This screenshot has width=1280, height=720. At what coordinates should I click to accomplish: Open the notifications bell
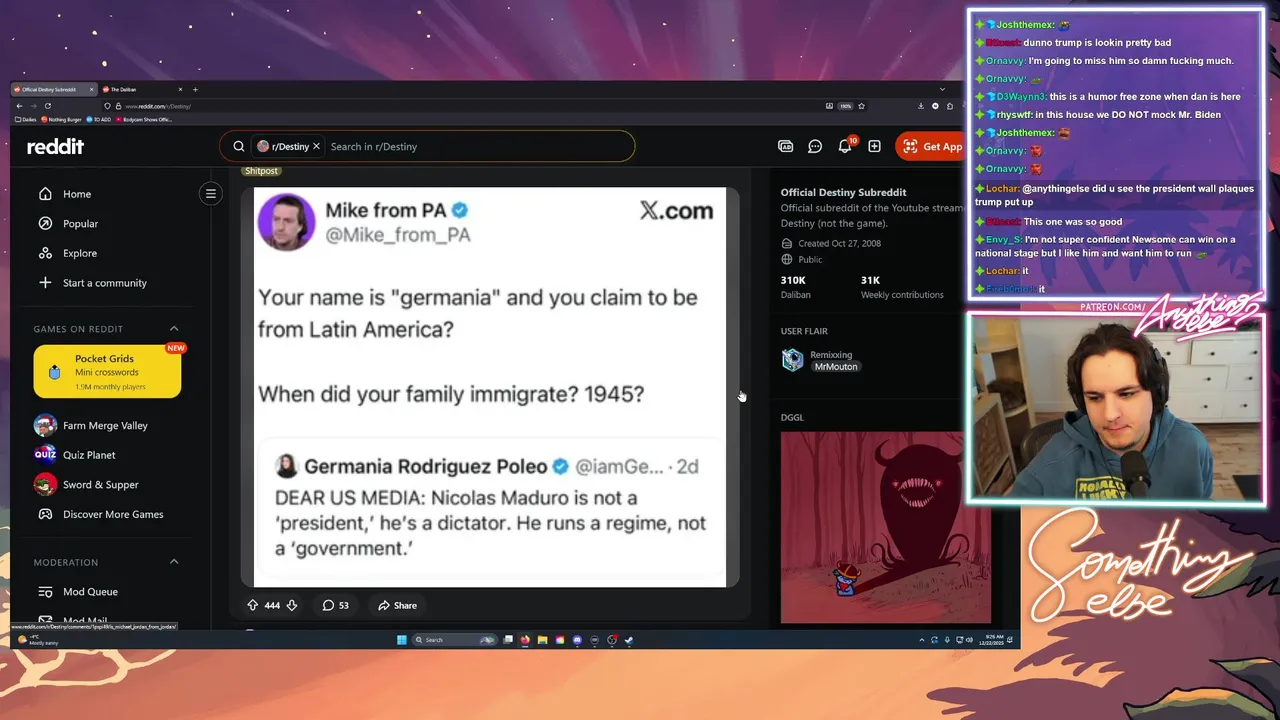point(845,146)
